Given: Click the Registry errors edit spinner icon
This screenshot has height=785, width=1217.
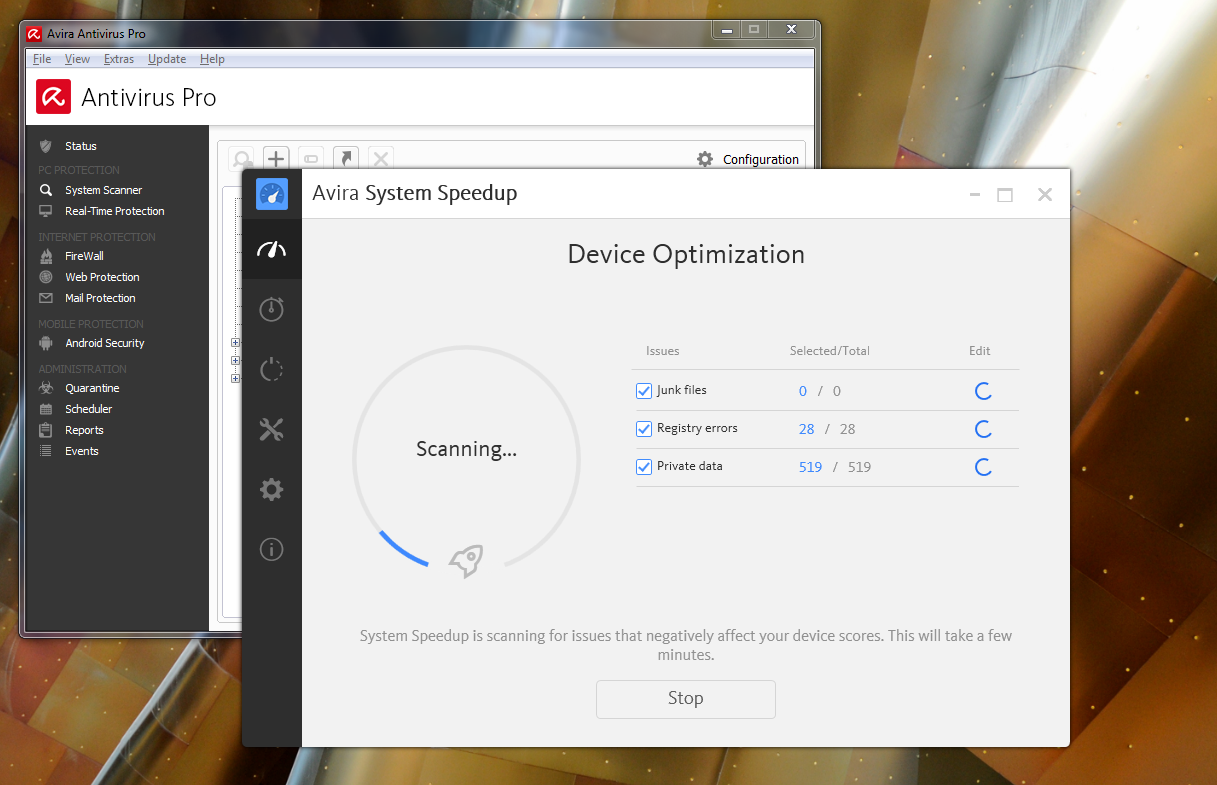Looking at the screenshot, I should point(983,429).
